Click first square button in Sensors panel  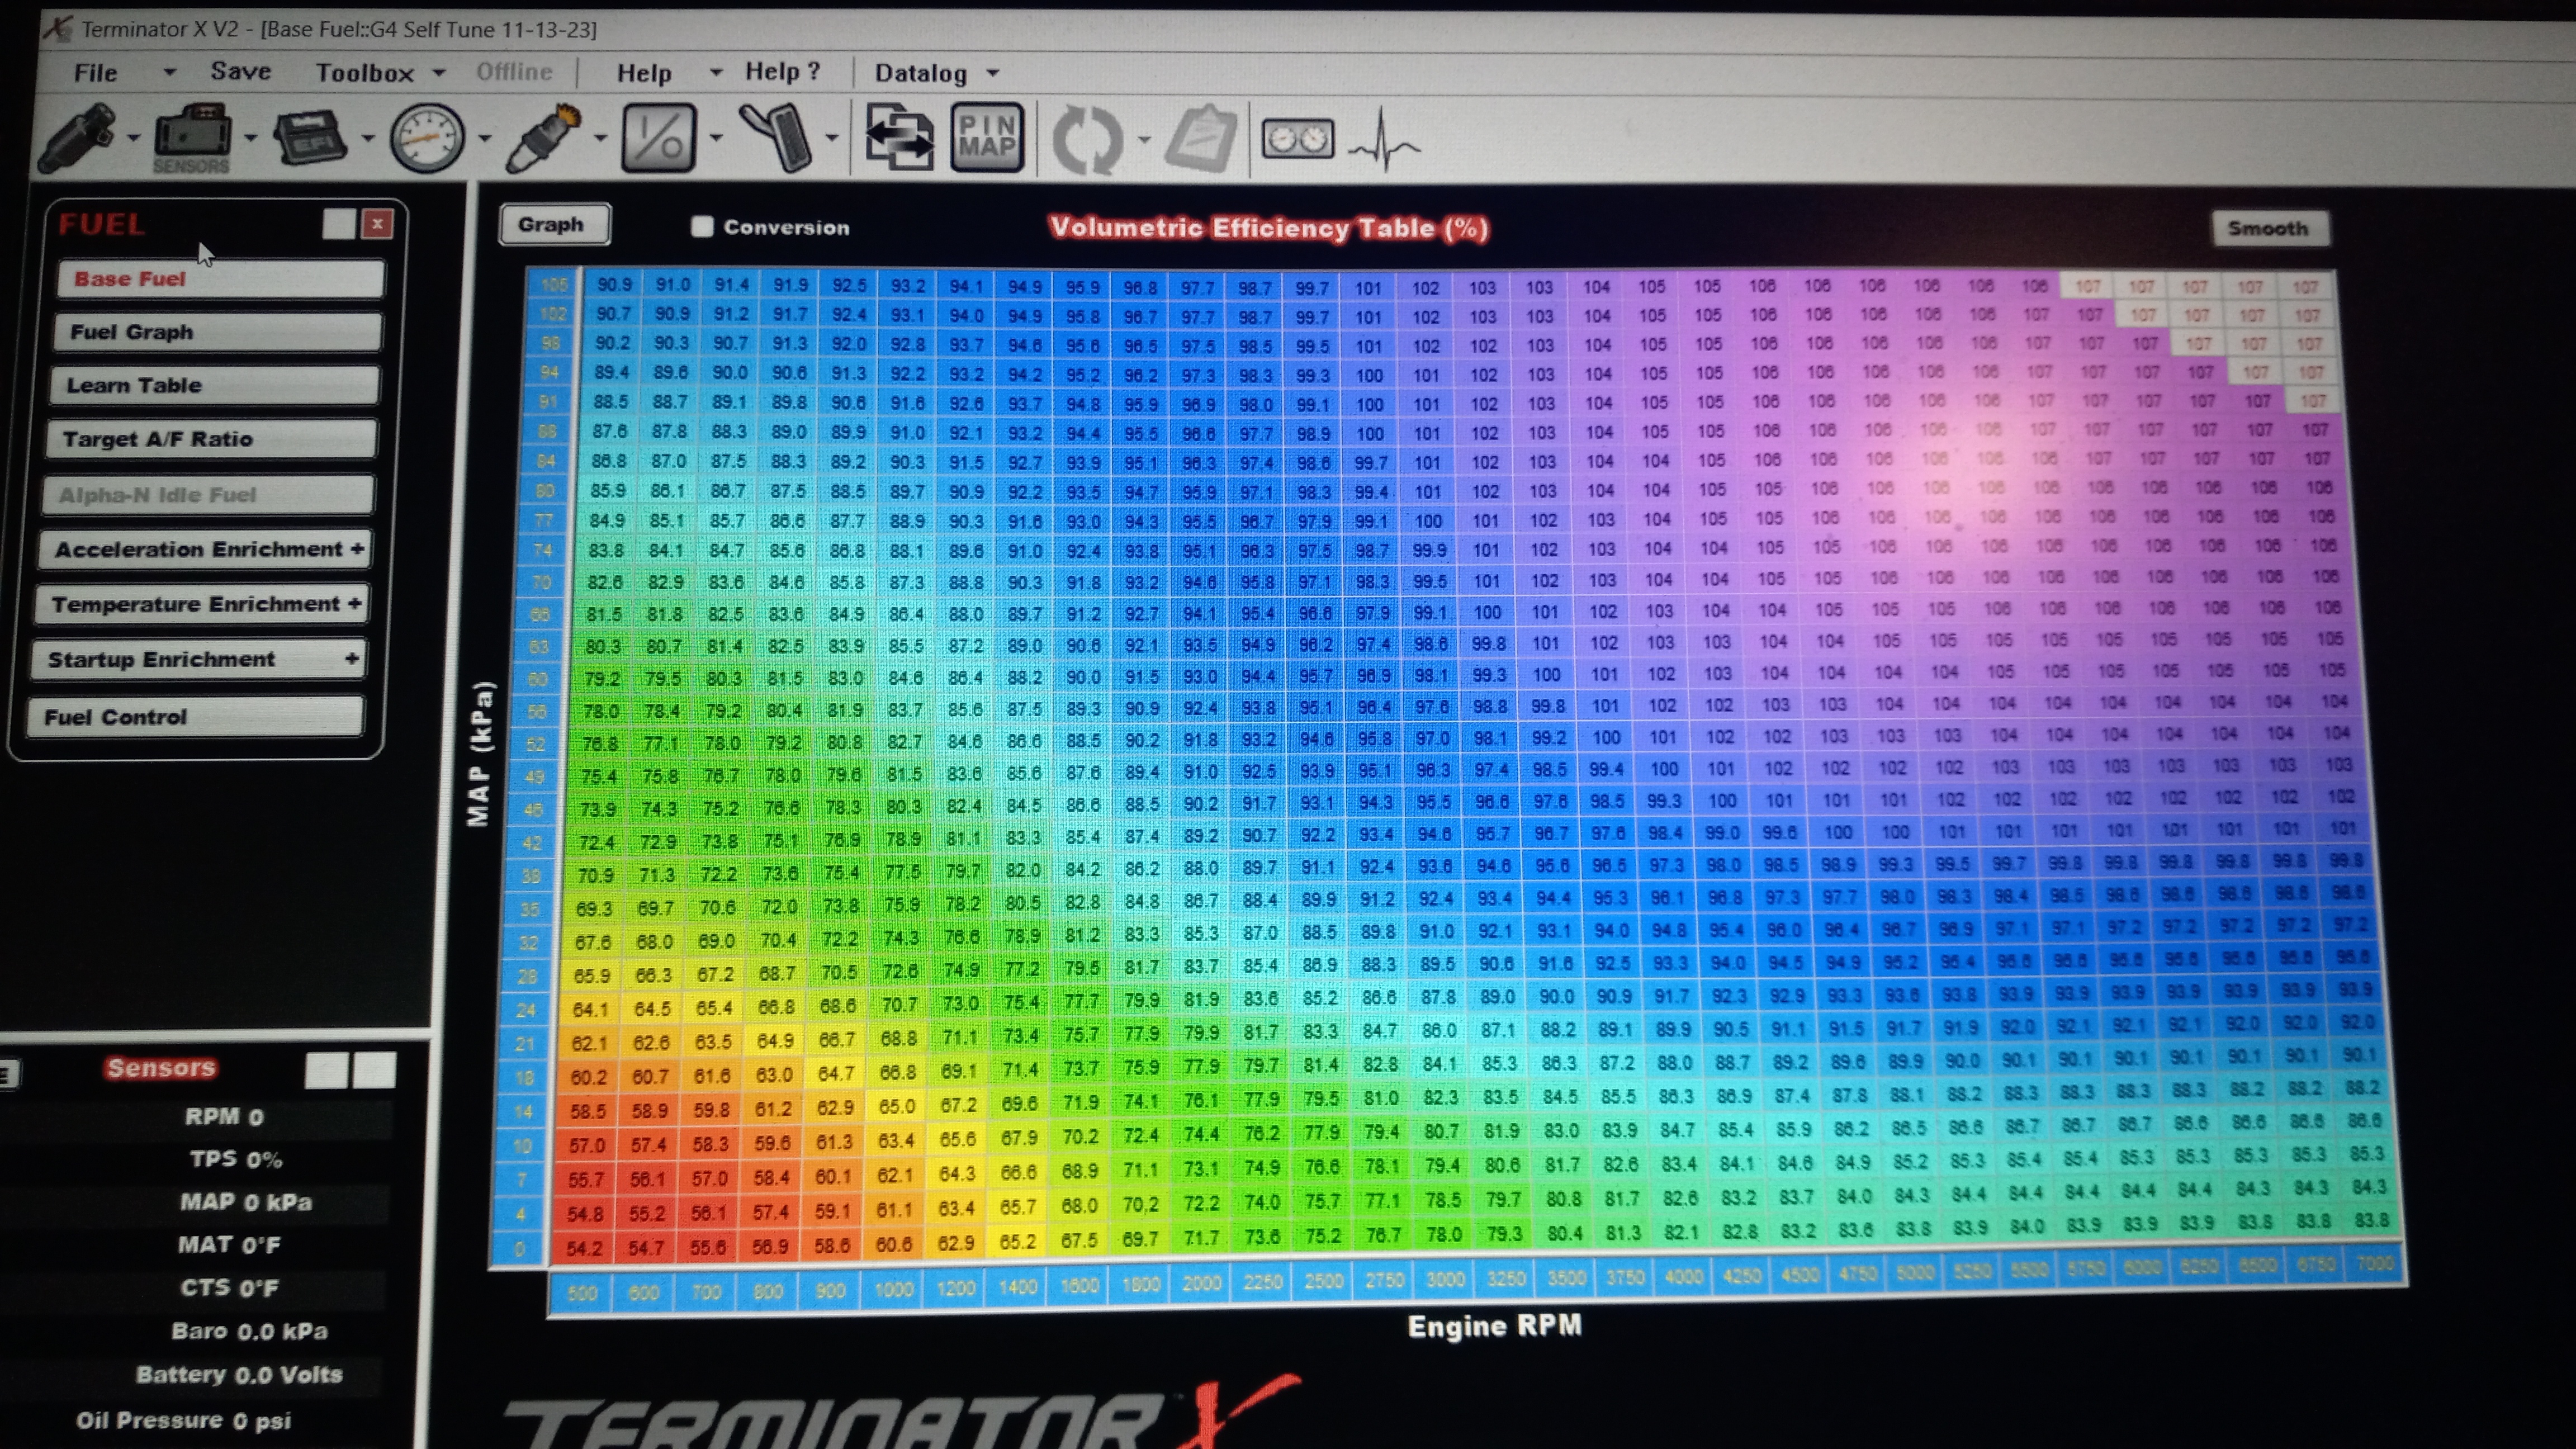coord(326,1070)
